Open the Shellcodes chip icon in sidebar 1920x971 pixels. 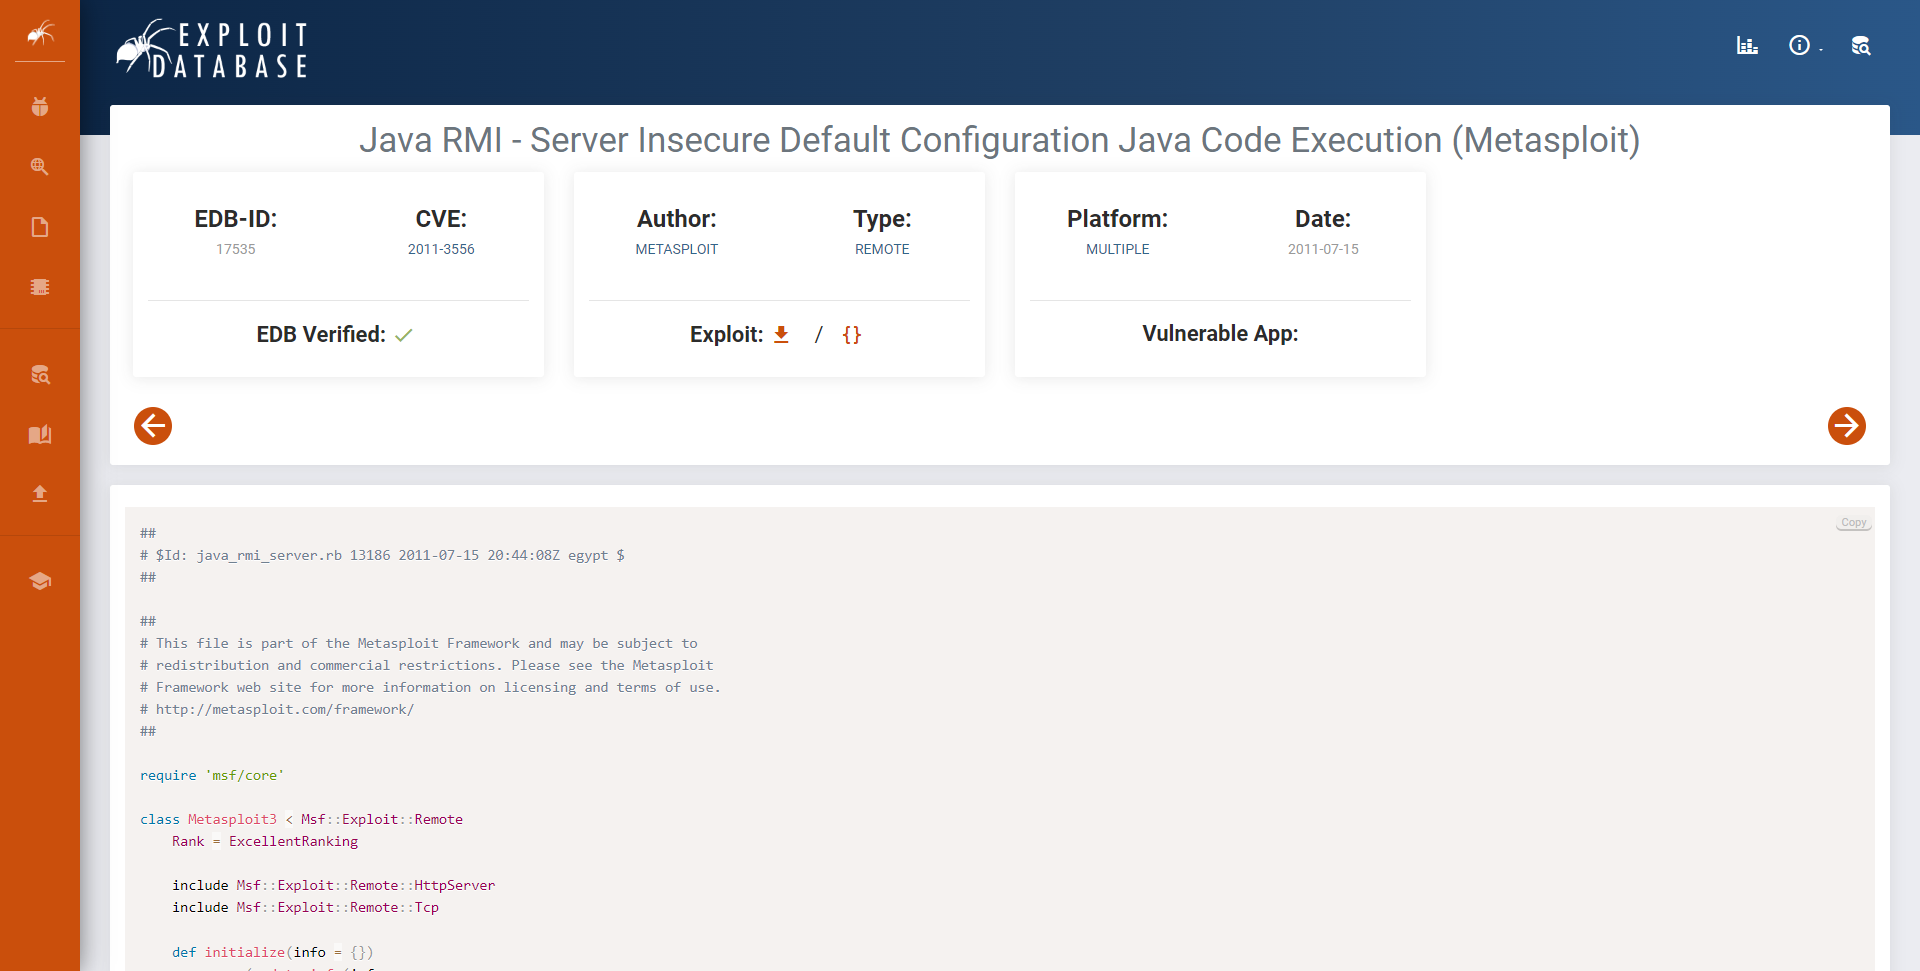point(40,287)
